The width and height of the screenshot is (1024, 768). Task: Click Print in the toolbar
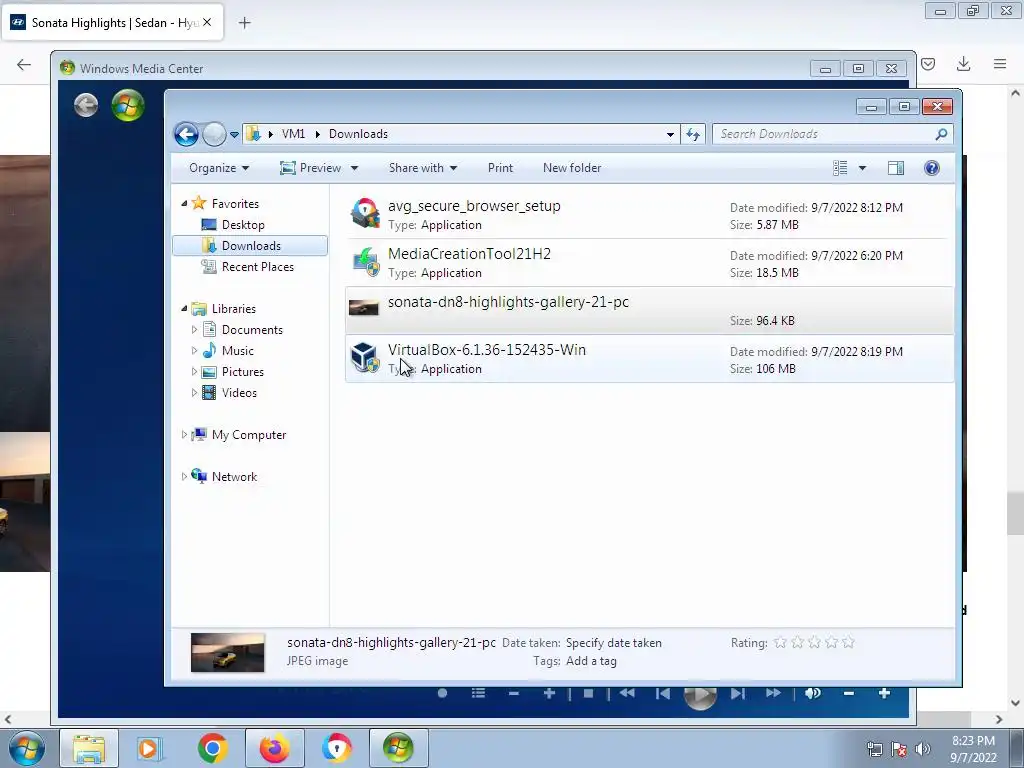coord(500,168)
